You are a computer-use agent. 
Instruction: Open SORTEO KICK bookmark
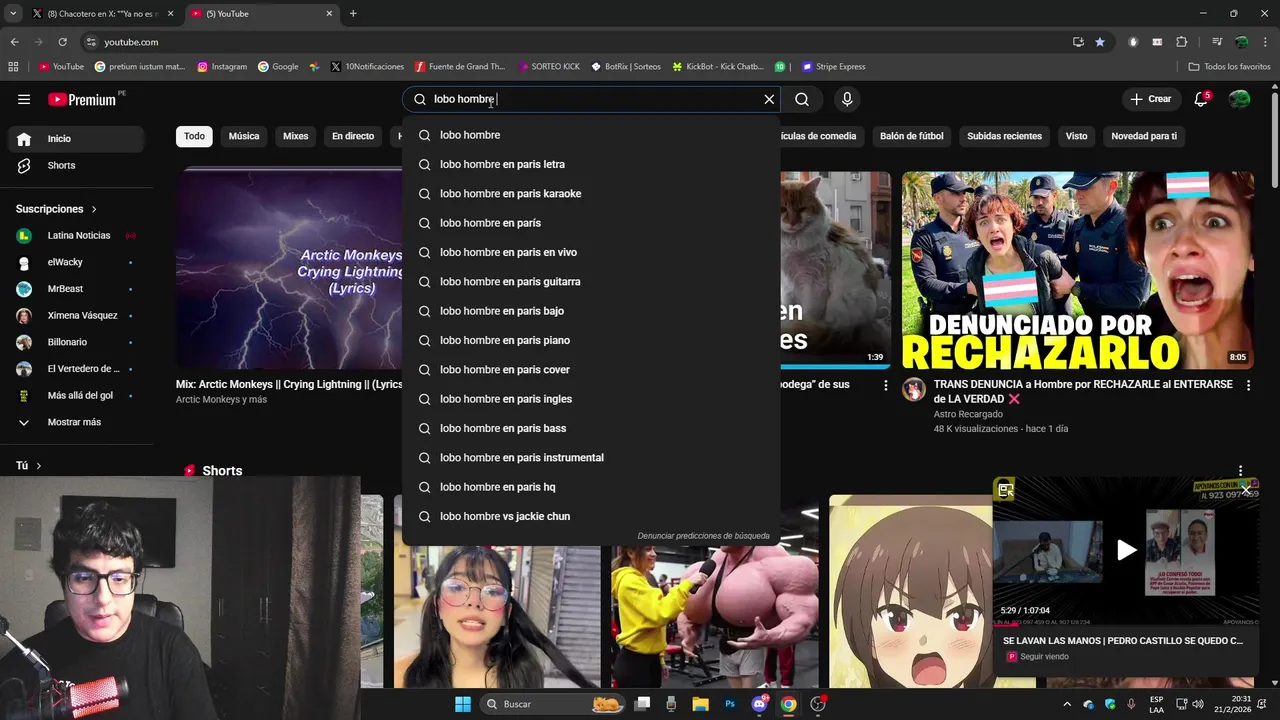click(549, 67)
